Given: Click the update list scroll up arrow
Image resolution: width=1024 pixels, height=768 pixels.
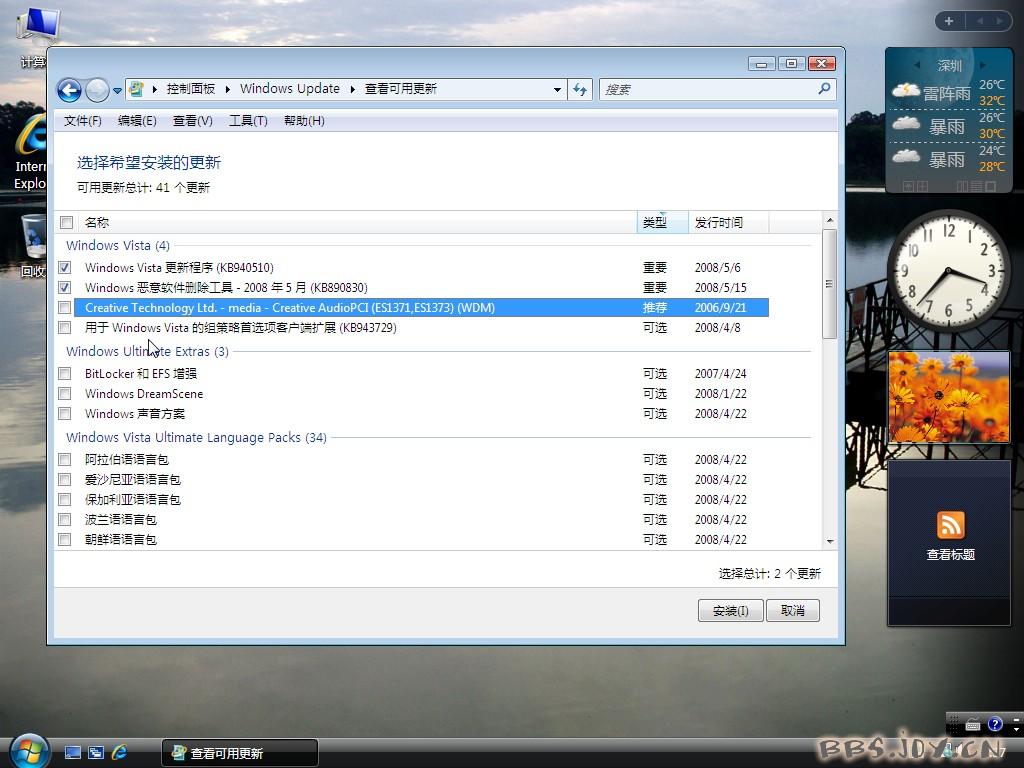Looking at the screenshot, I should 829,220.
